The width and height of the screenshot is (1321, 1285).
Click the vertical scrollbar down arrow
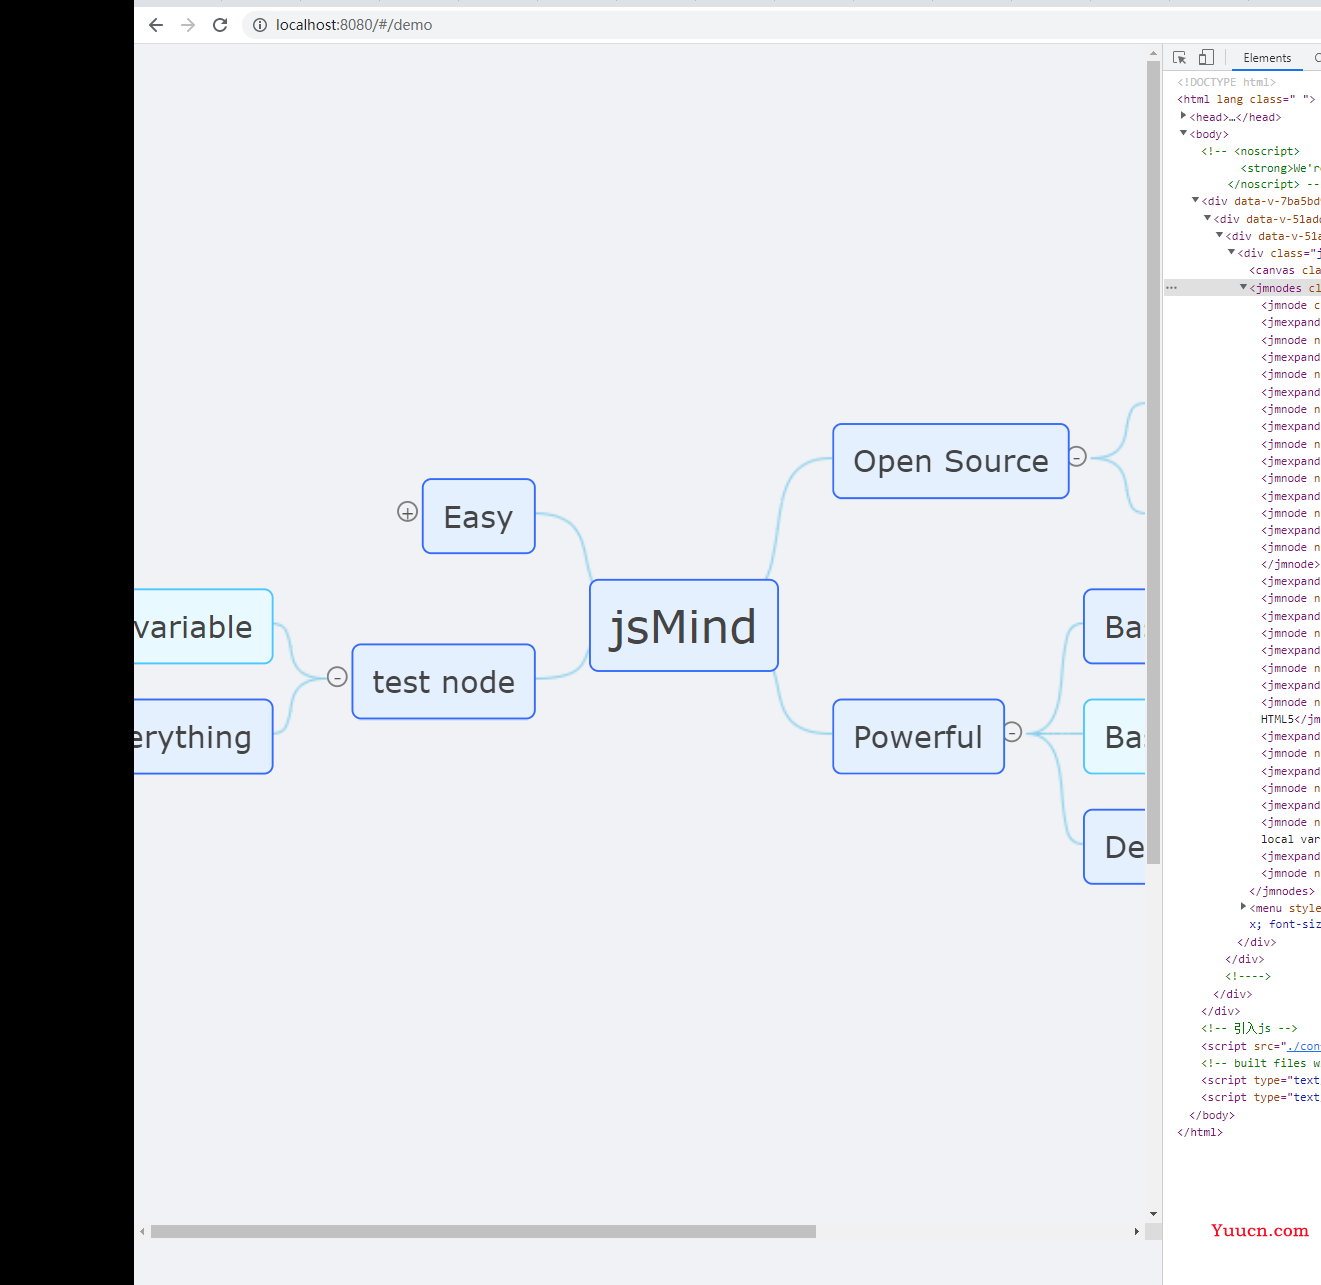coord(1153,1214)
